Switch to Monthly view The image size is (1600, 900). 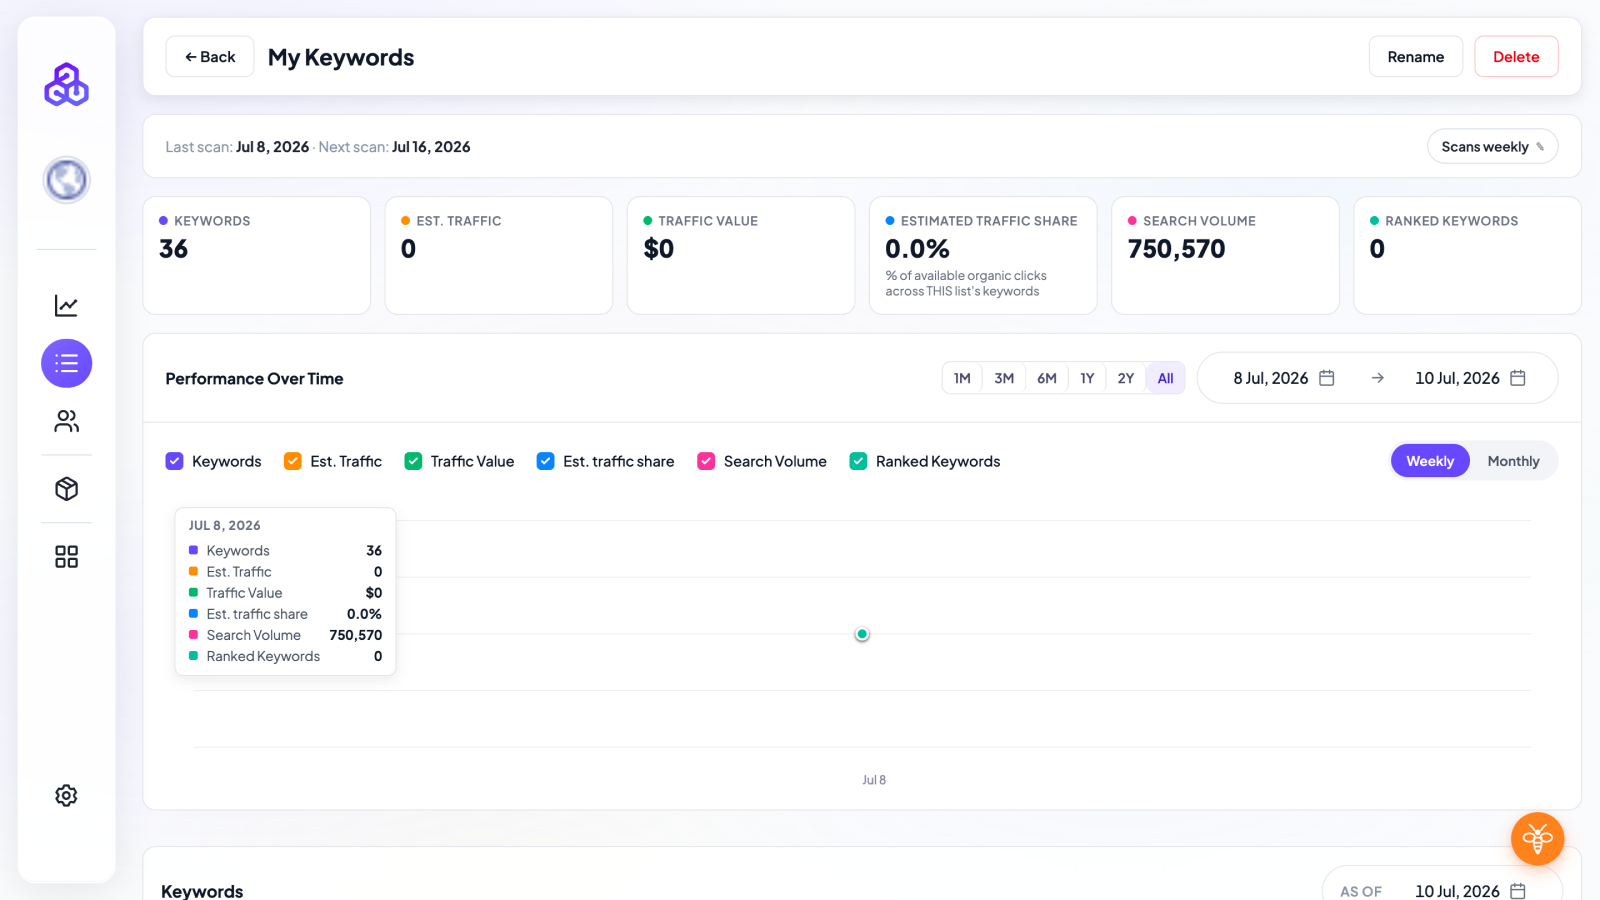click(1513, 461)
